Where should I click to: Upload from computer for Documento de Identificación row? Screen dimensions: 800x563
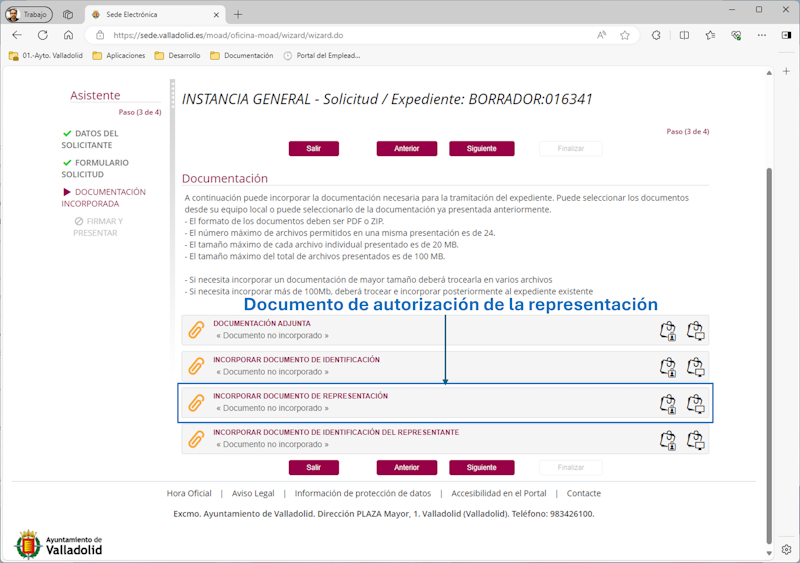695,367
